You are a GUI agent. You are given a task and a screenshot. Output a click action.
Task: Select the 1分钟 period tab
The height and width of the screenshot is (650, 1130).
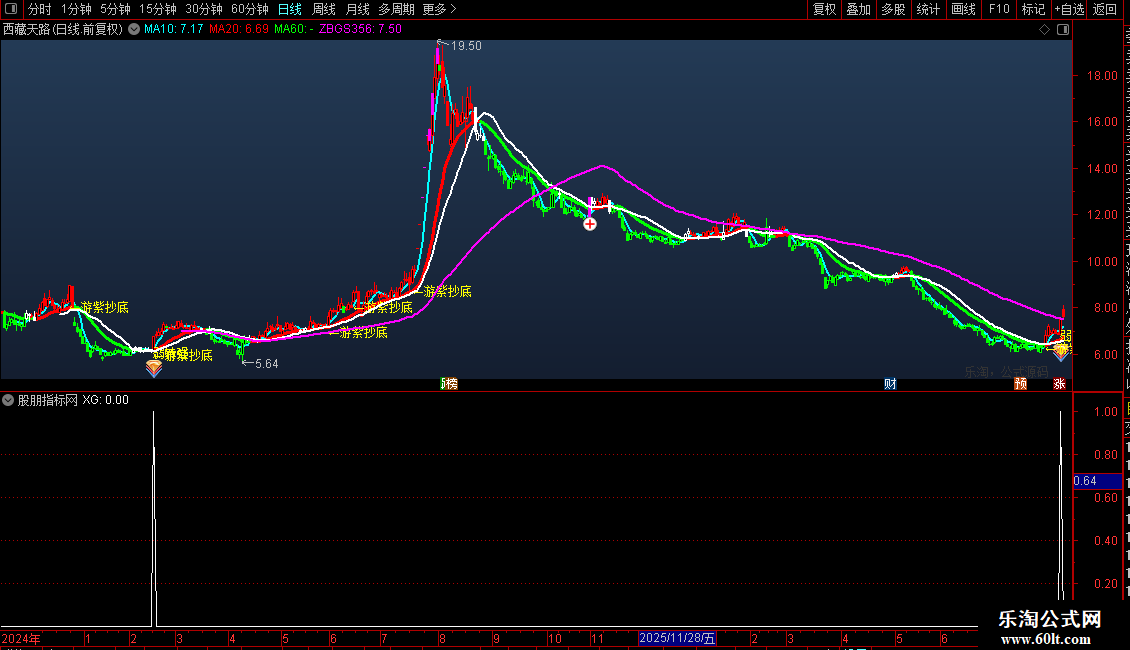point(76,9)
